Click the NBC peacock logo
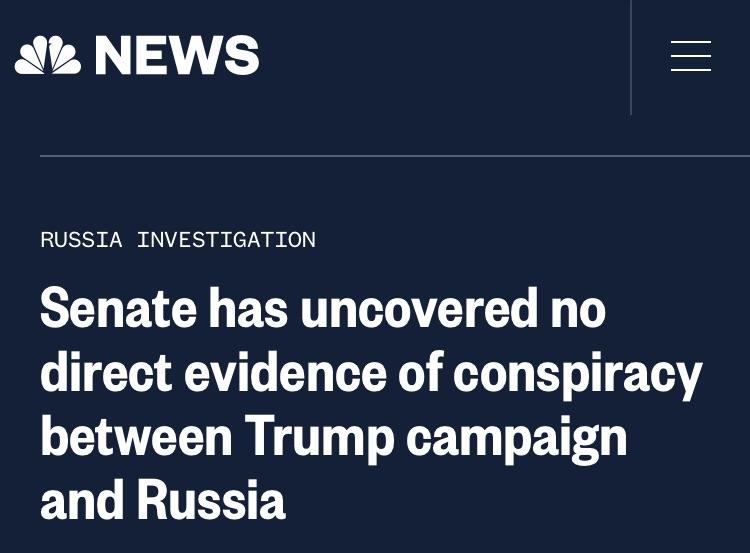The width and height of the screenshot is (750, 553). pyautogui.click(x=48, y=55)
